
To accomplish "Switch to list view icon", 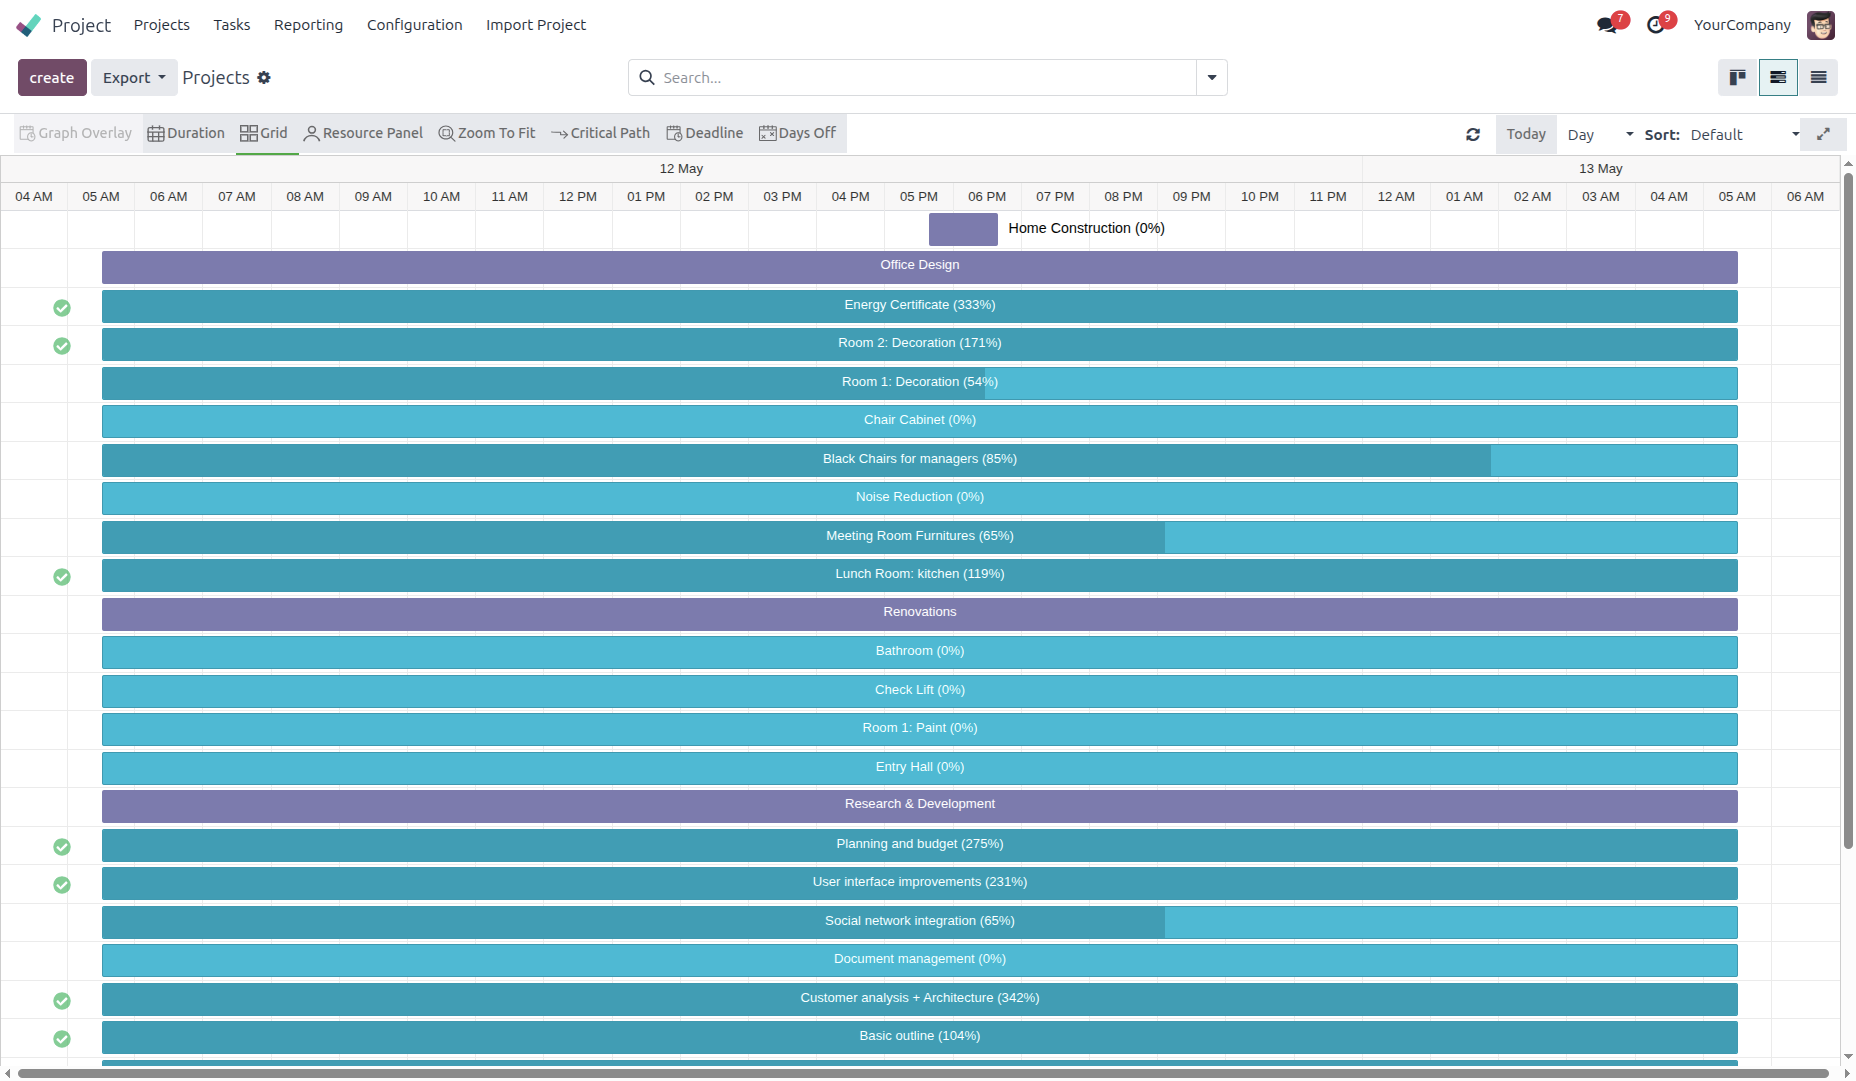I will (1818, 78).
